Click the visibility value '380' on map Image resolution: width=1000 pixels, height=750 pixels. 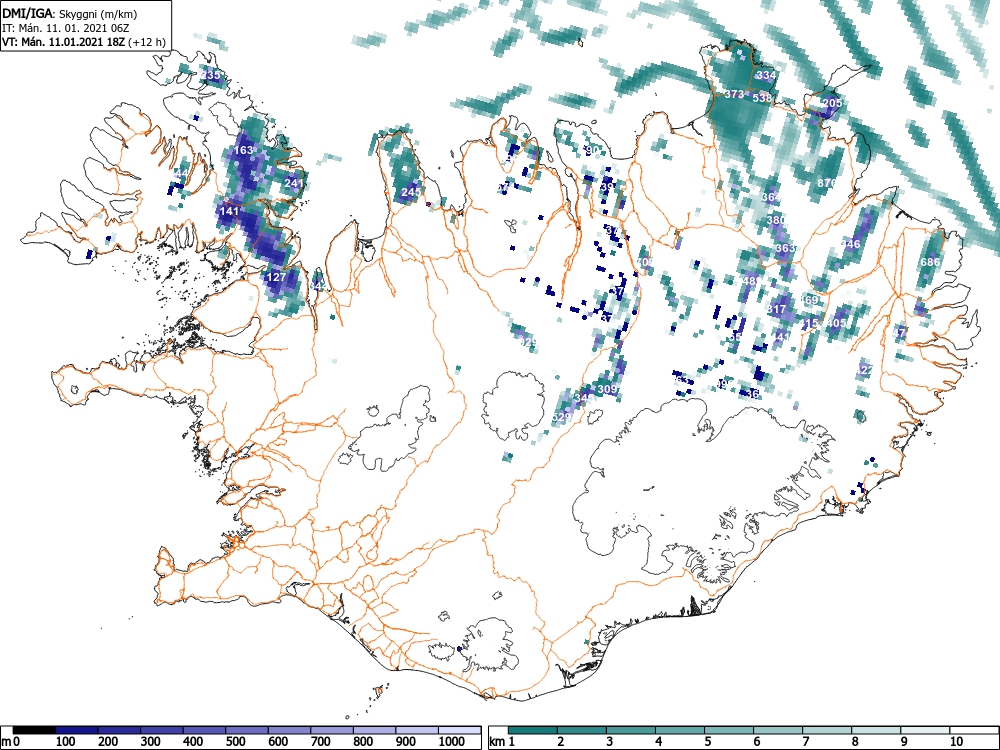(x=776, y=220)
